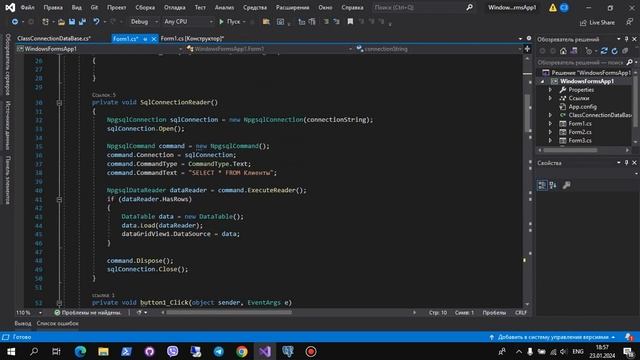Open Telegram from the taskbar
Image resolution: width=640 pixels, height=360 pixels.
coord(219,351)
